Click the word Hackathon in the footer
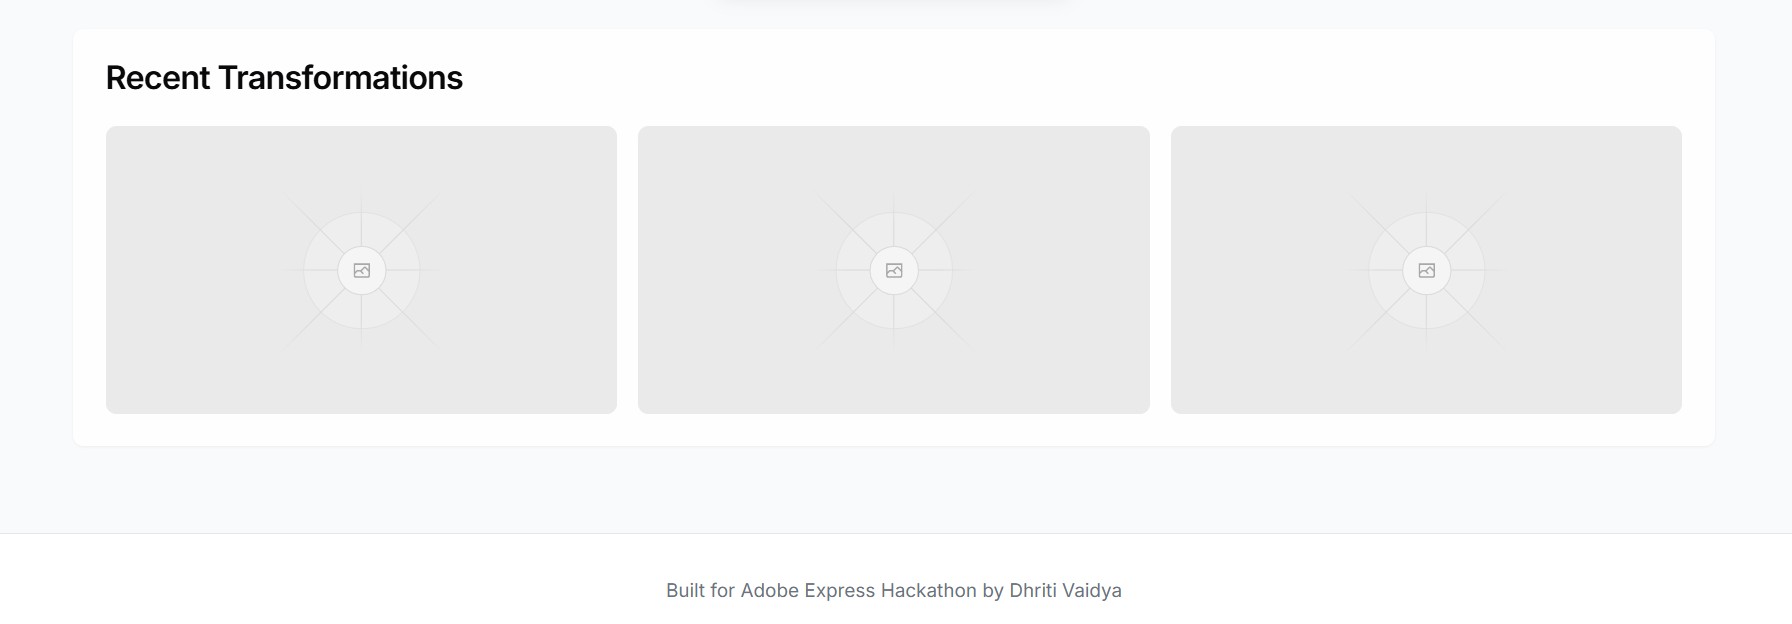Screen dimensions: 1792x624 [928, 590]
